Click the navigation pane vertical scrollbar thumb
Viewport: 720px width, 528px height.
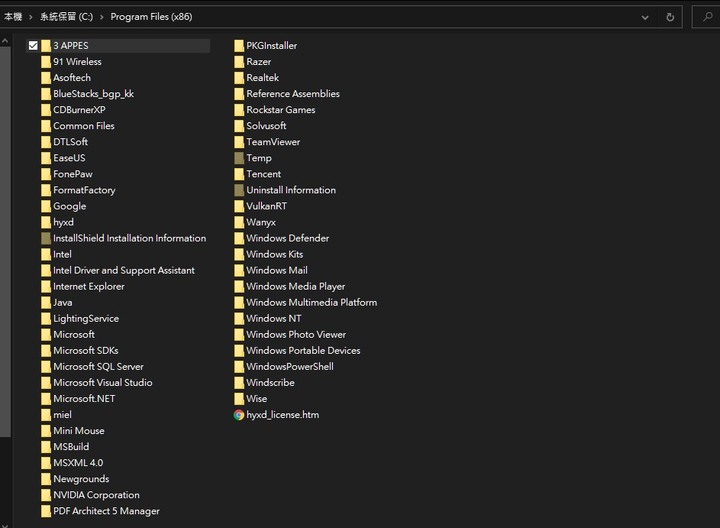tap(5, 242)
